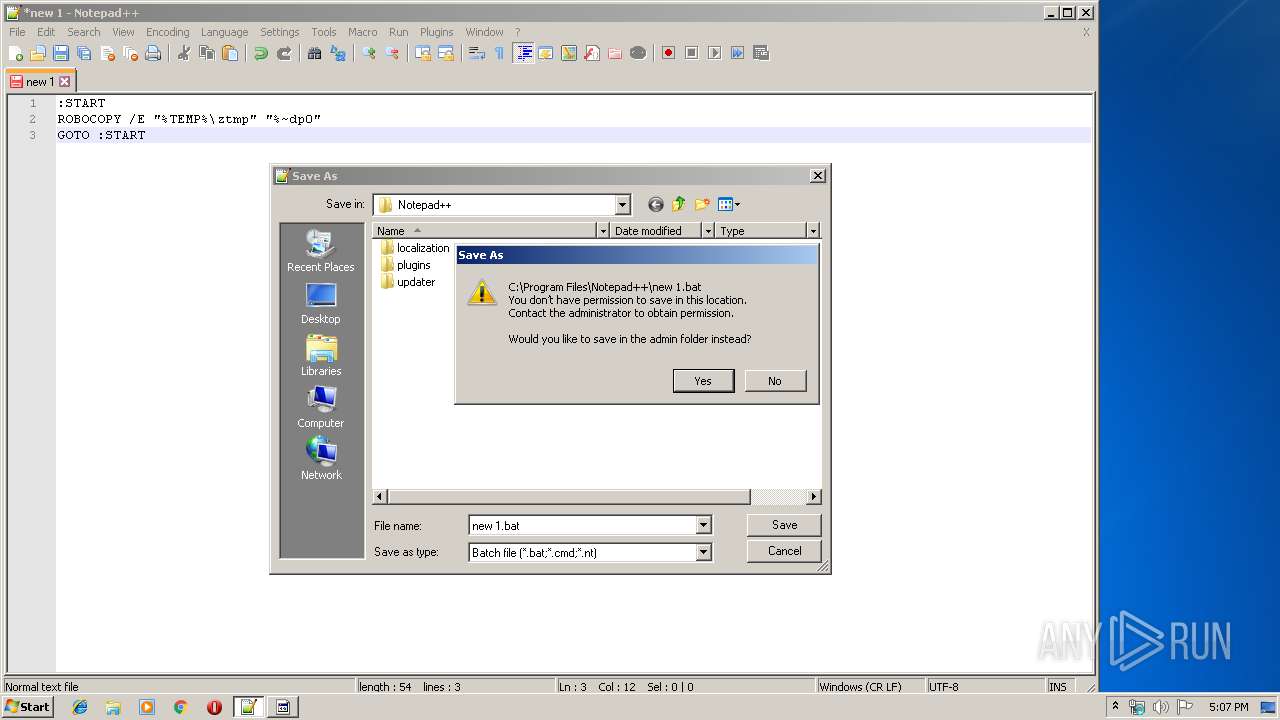The width and height of the screenshot is (1280, 720).
Task: Toggle Show All Characters pilcrow icon
Action: tap(499, 53)
